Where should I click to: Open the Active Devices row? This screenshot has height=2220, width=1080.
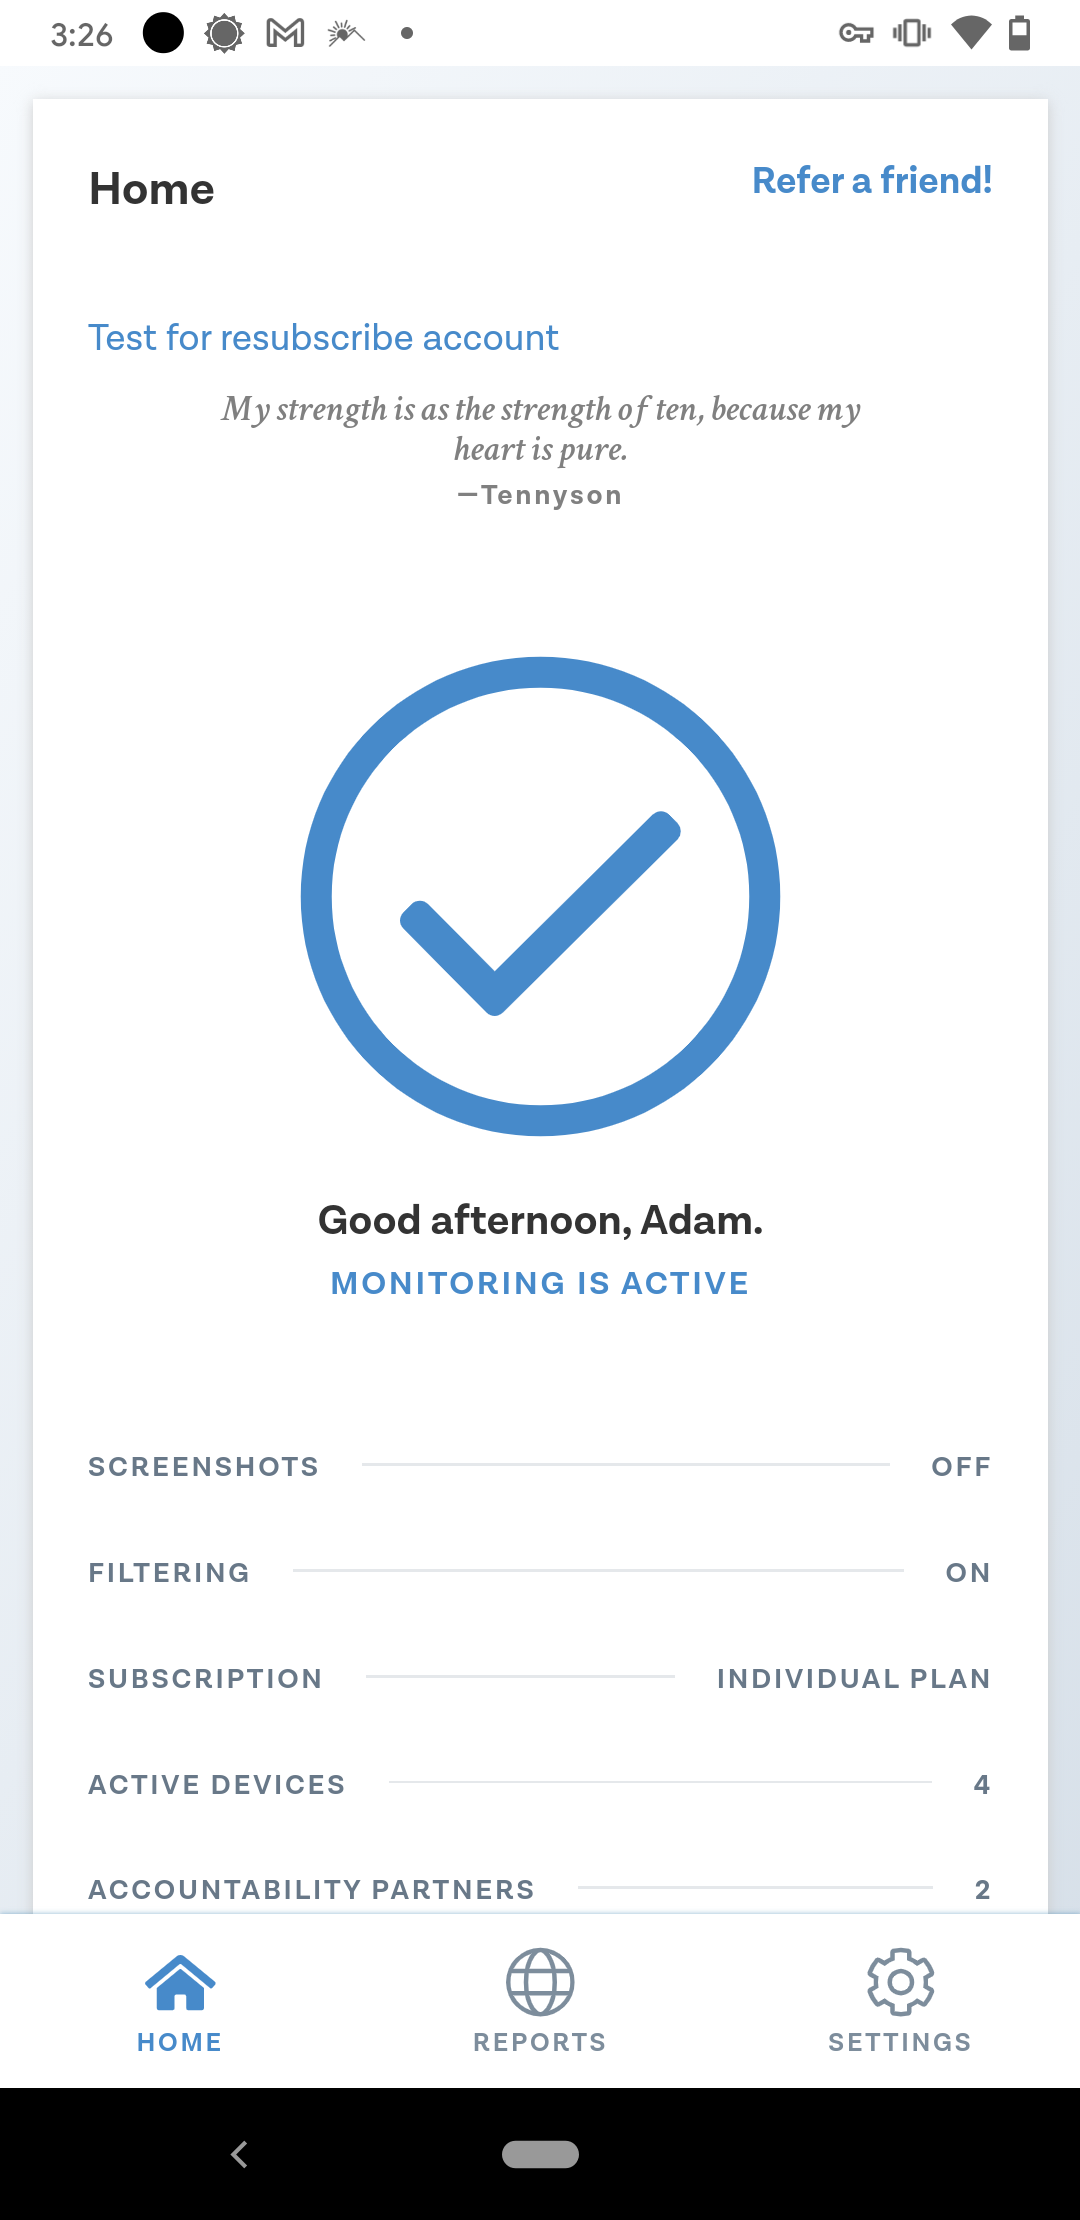coord(540,1784)
